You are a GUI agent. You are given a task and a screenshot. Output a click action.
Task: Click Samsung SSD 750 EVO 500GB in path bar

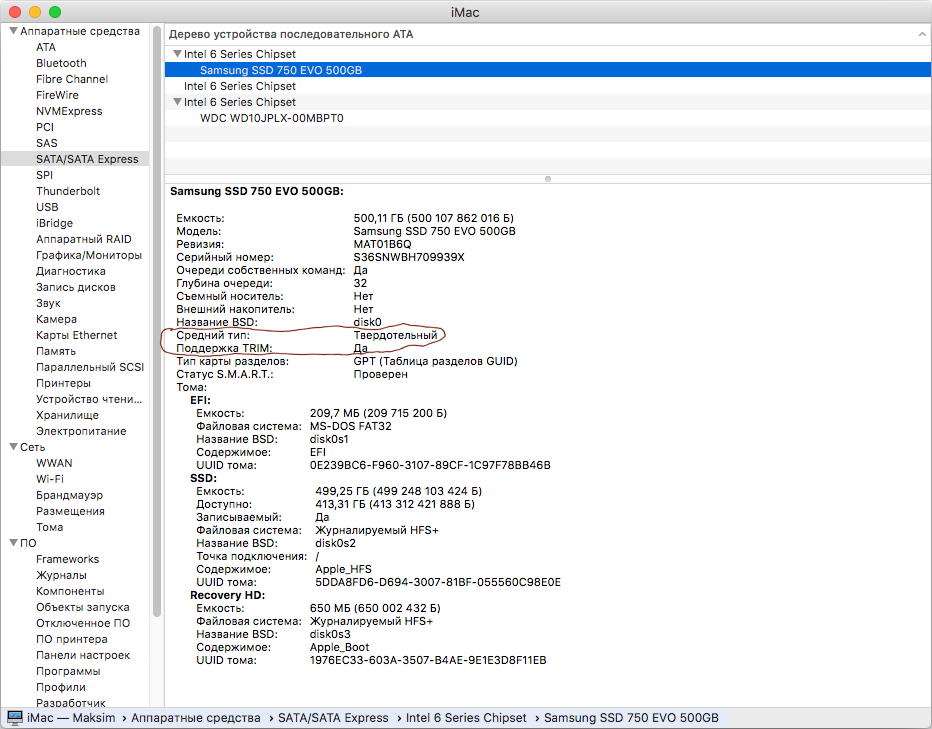631,718
